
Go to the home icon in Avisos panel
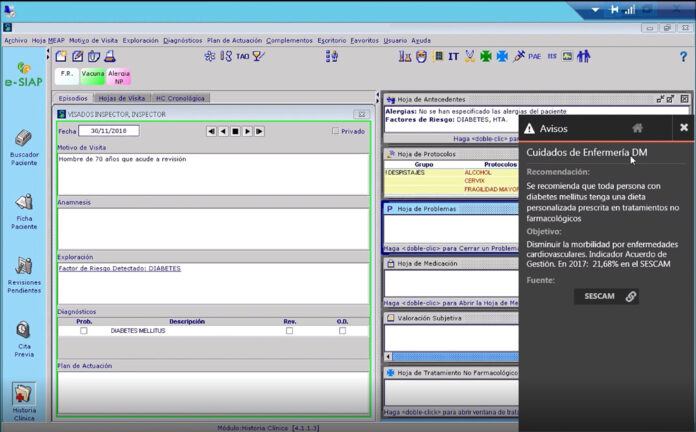tap(637, 128)
